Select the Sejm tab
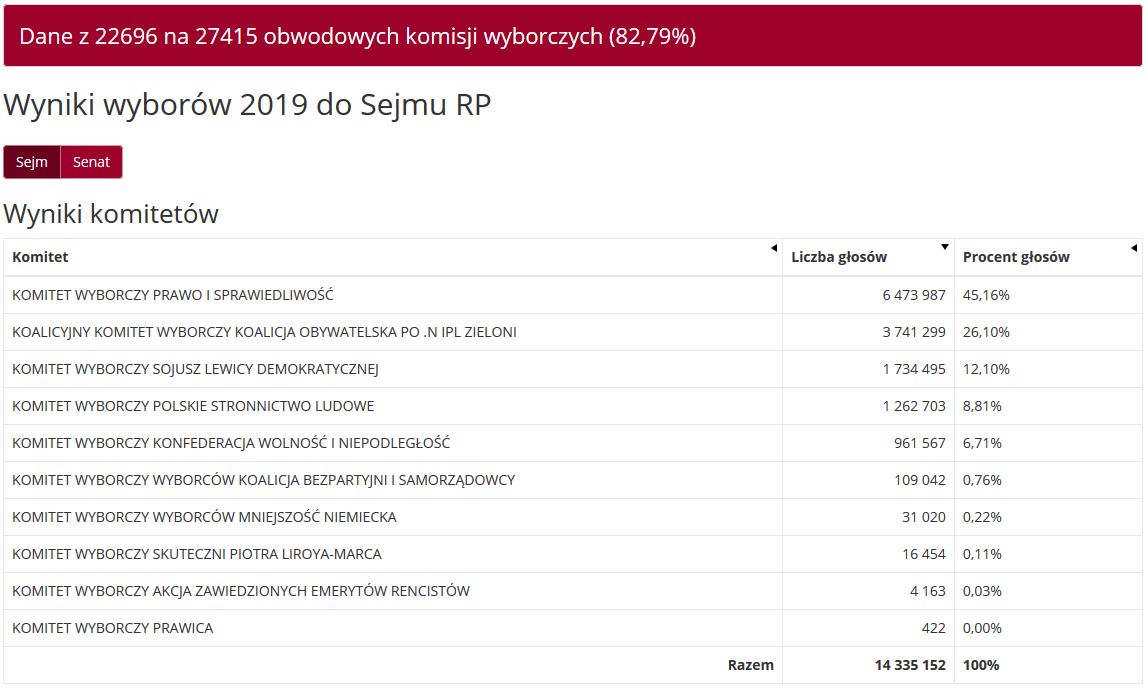The image size is (1148, 688). coord(32,162)
